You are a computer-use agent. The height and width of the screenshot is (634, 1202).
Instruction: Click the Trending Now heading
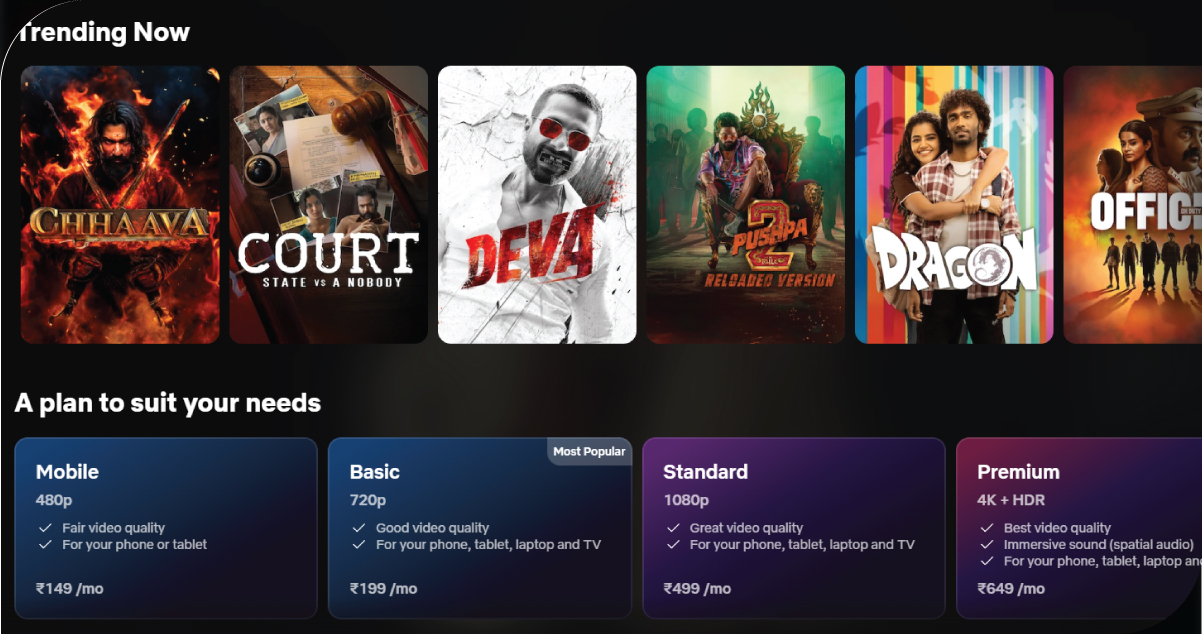tap(103, 32)
